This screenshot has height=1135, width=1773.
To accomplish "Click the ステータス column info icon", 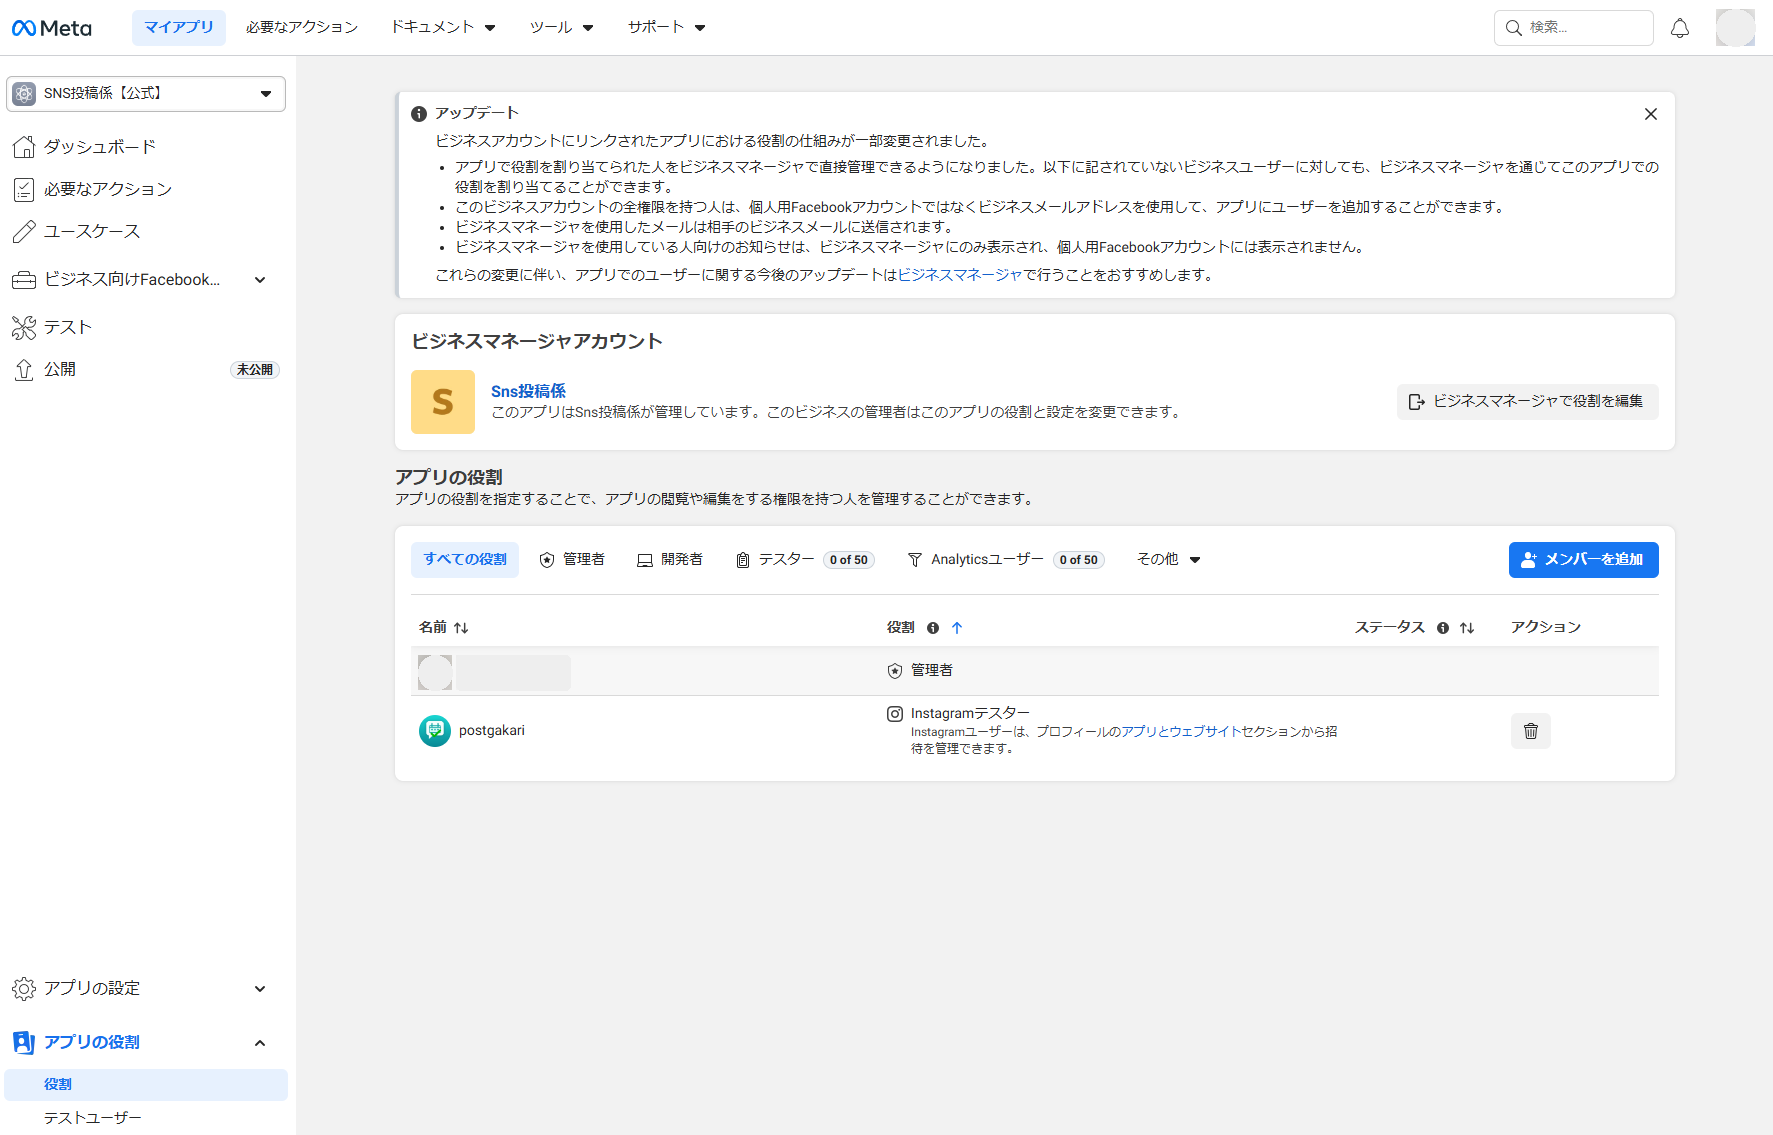I will [x=1443, y=628].
